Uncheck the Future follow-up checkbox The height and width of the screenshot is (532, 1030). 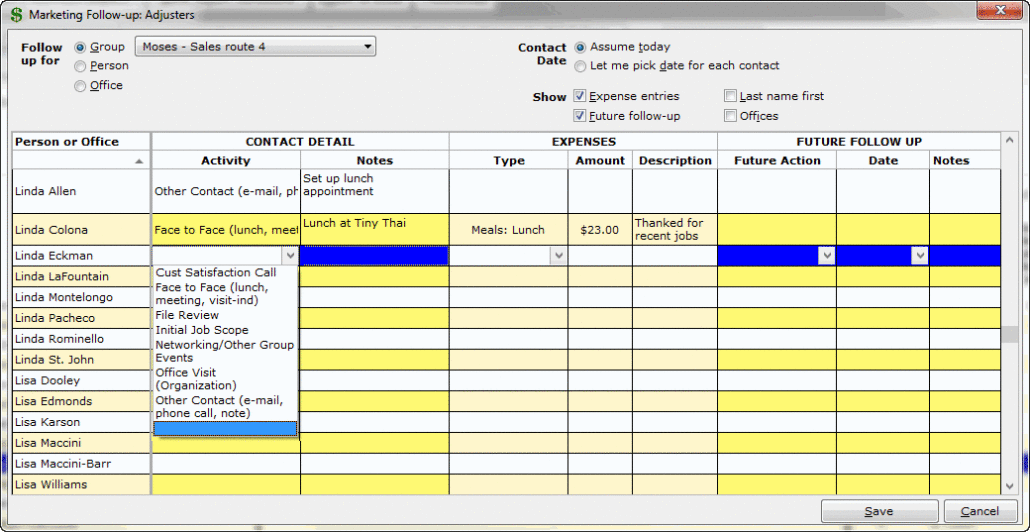tap(579, 116)
